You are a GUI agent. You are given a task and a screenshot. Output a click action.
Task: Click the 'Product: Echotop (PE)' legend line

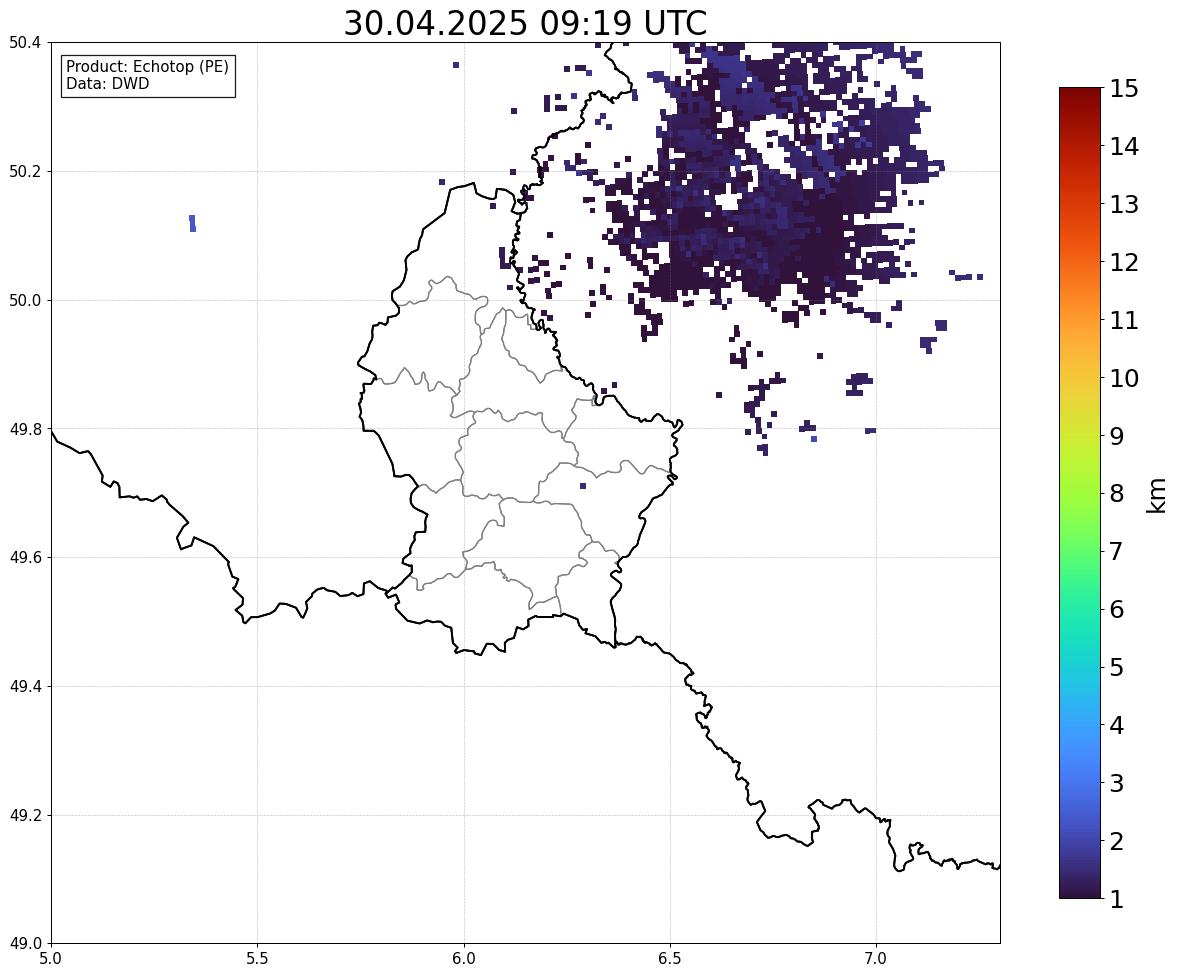(147, 67)
